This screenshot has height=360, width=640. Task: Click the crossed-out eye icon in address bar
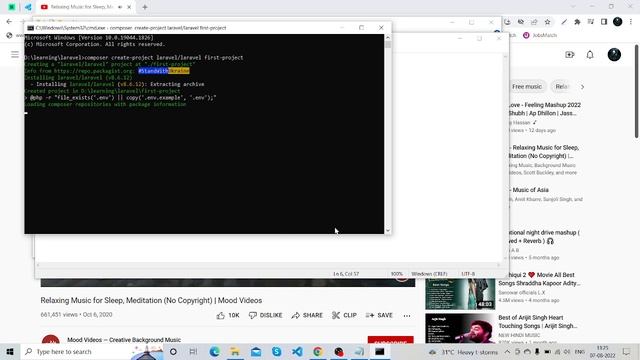[521, 22]
